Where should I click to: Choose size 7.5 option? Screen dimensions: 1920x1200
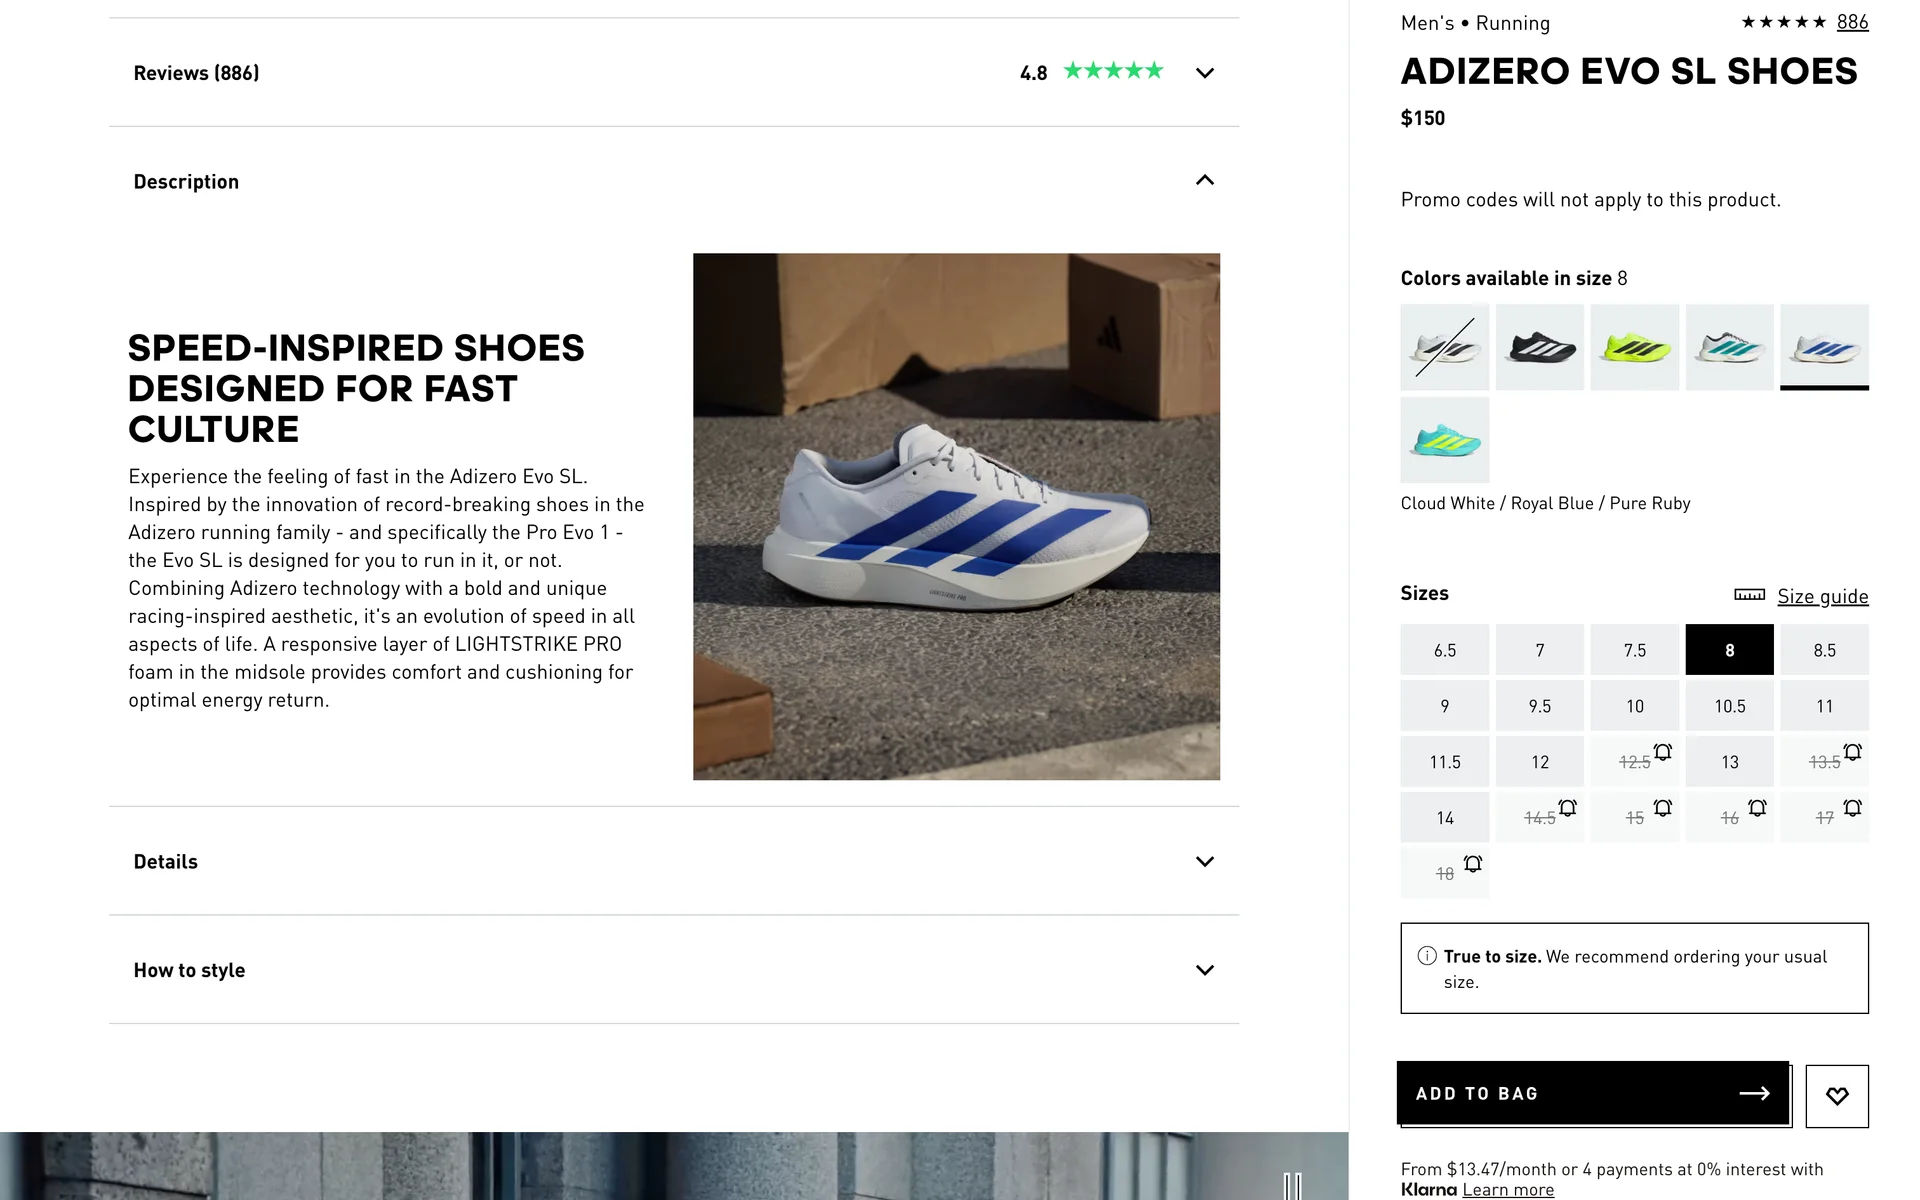click(x=1634, y=650)
